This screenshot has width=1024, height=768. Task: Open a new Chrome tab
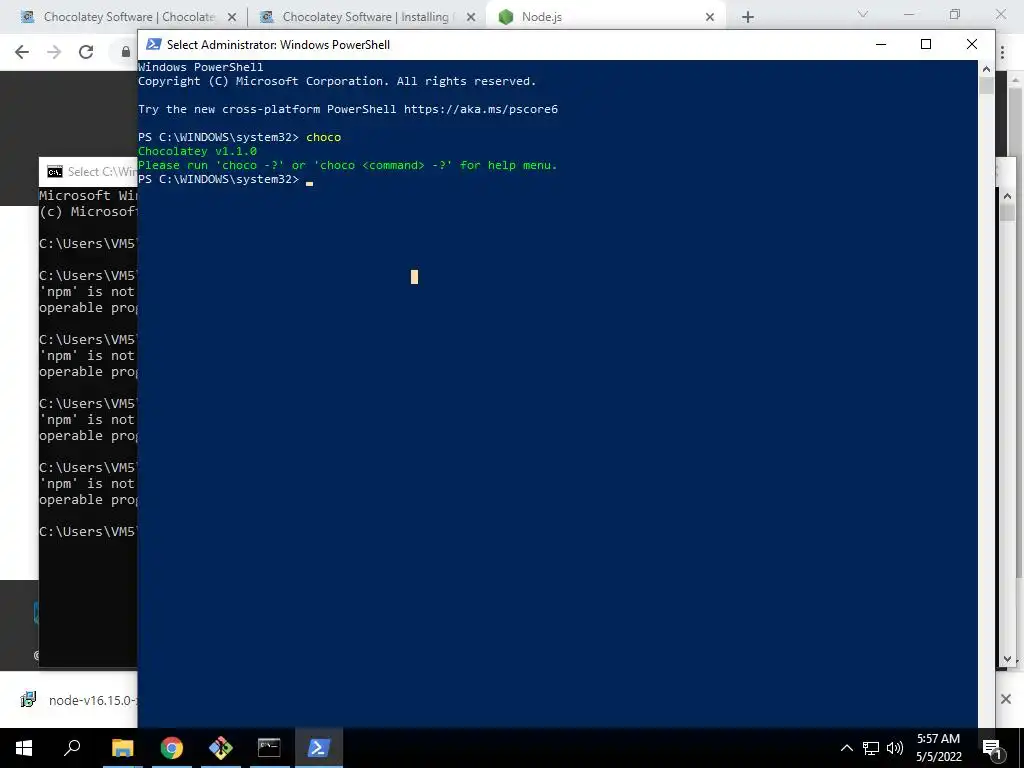[748, 17]
